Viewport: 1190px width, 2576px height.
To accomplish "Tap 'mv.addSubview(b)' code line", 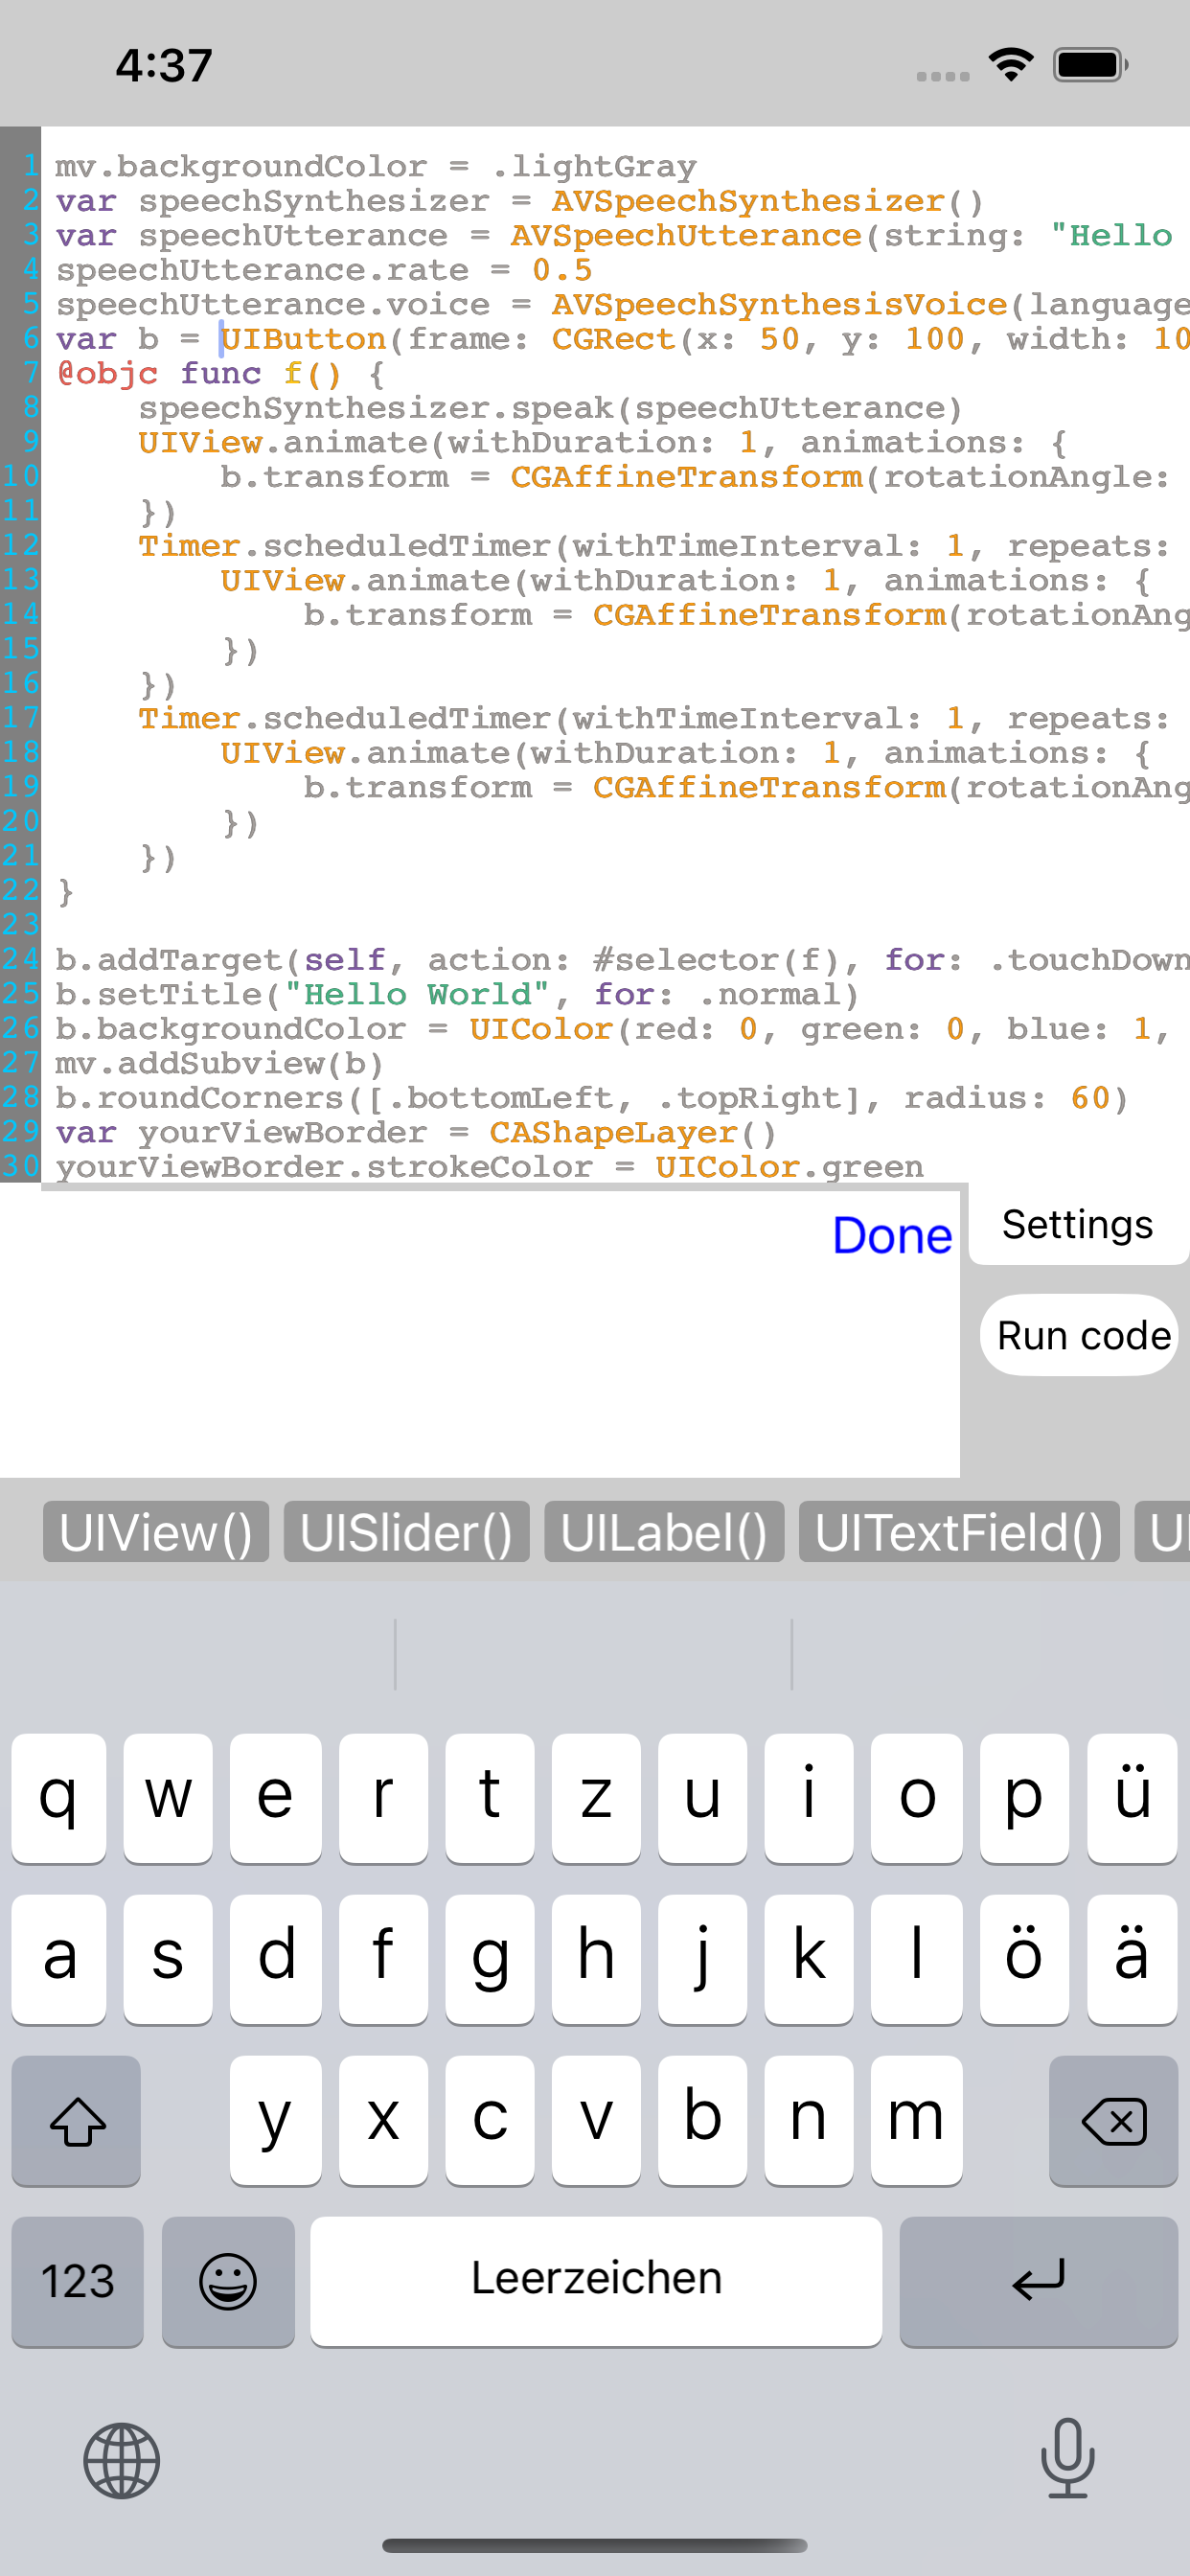I will (219, 1064).
